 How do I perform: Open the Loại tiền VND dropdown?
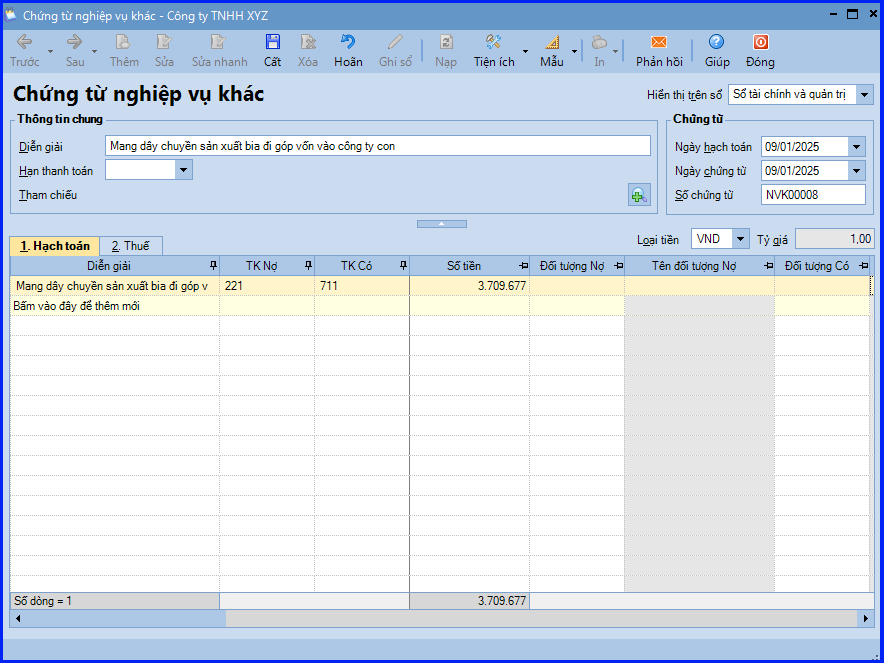click(x=740, y=239)
